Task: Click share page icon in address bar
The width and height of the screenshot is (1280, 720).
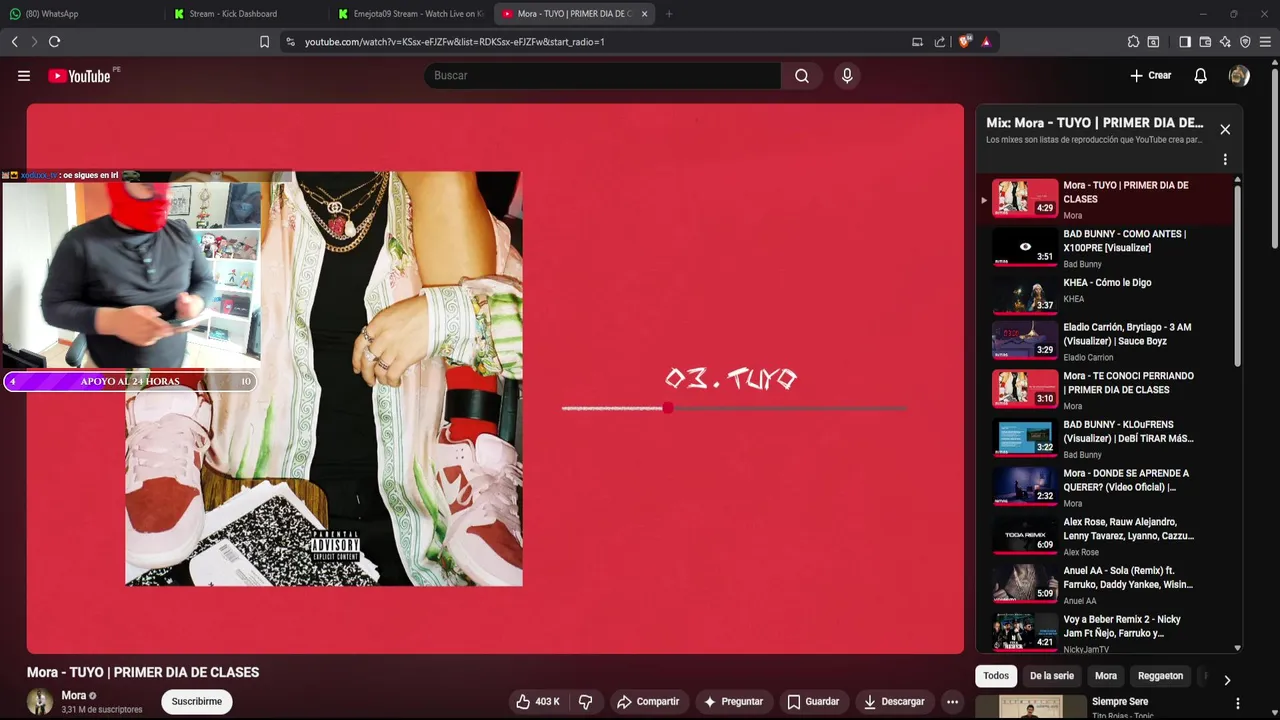Action: point(940,42)
